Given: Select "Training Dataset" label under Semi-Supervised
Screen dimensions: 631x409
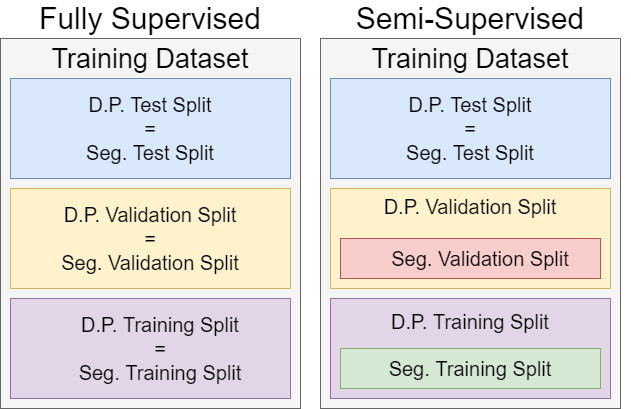Looking at the screenshot, I should [x=470, y=58].
